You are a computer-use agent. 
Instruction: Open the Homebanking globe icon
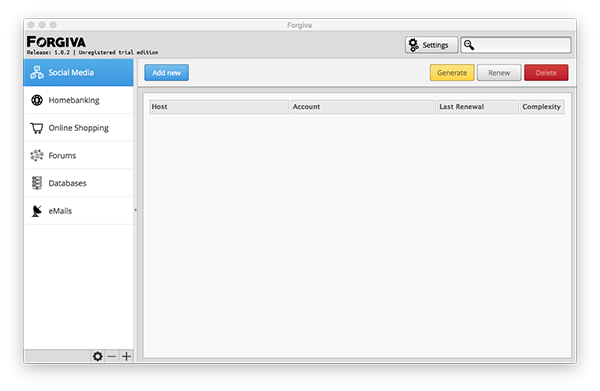click(x=37, y=100)
